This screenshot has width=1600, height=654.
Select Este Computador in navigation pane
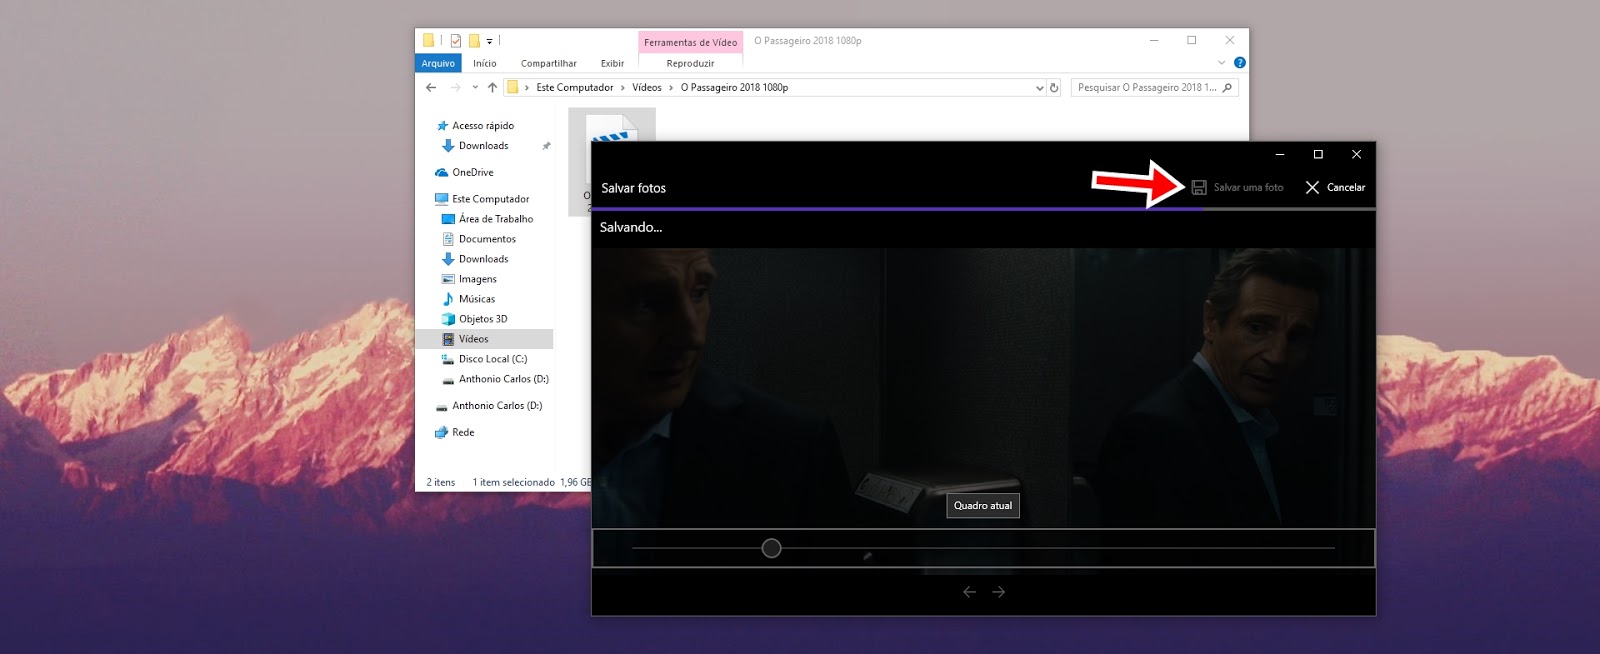point(491,199)
